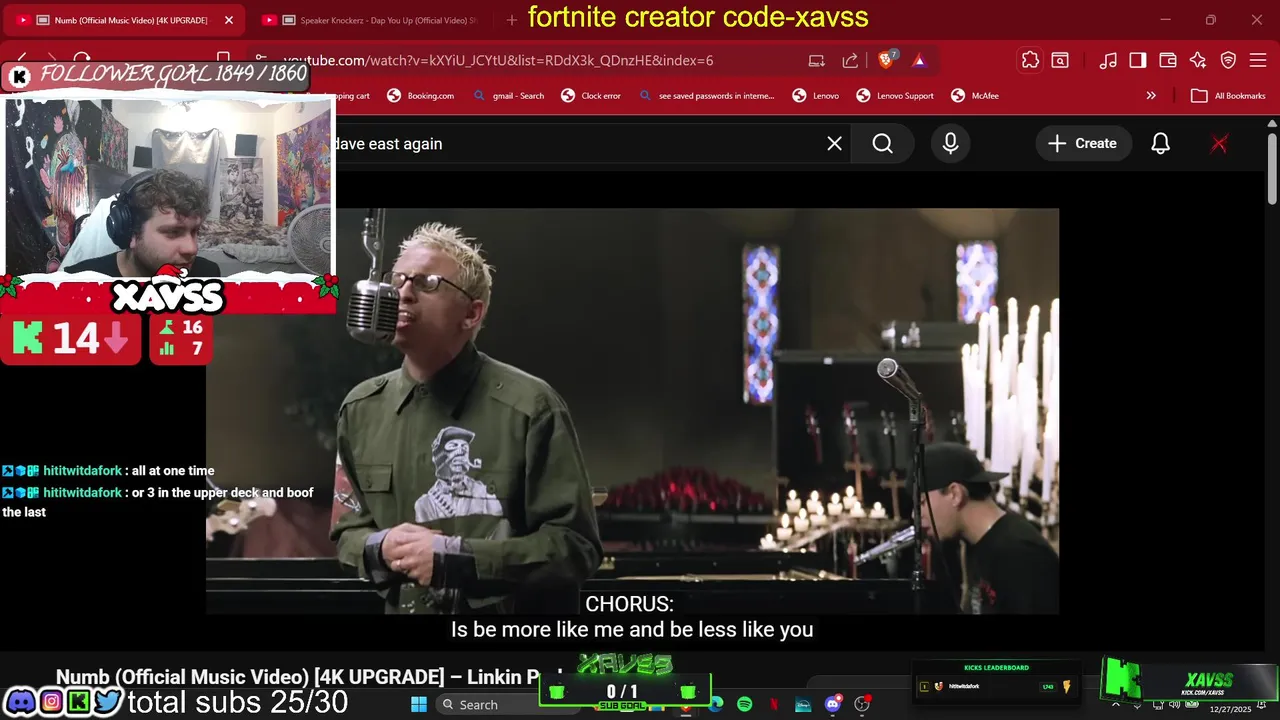Click the install app icon in address bar
This screenshot has width=1280, height=720.
pyautogui.click(x=817, y=60)
